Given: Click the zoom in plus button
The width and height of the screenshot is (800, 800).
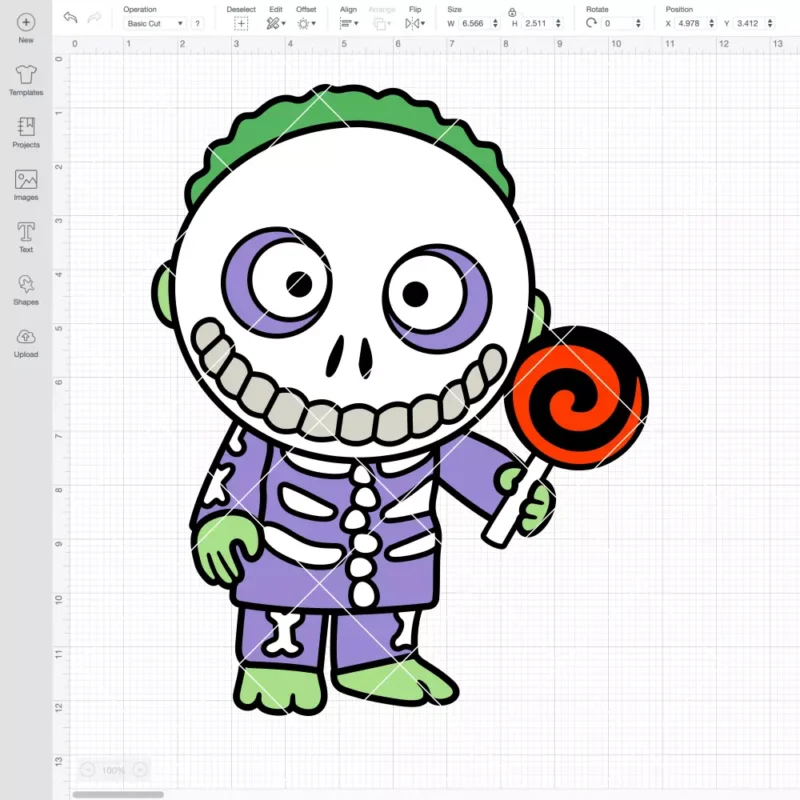Looking at the screenshot, I should pos(140,769).
